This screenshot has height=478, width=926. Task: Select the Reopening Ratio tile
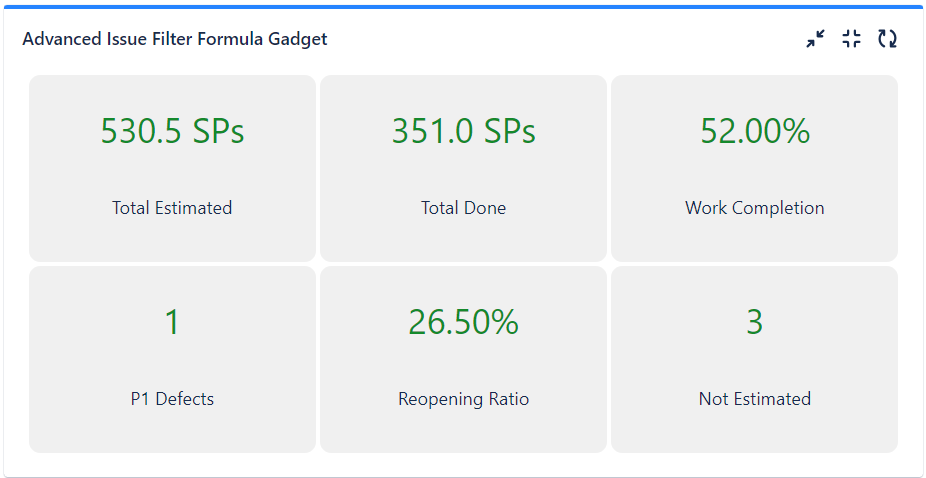point(464,359)
